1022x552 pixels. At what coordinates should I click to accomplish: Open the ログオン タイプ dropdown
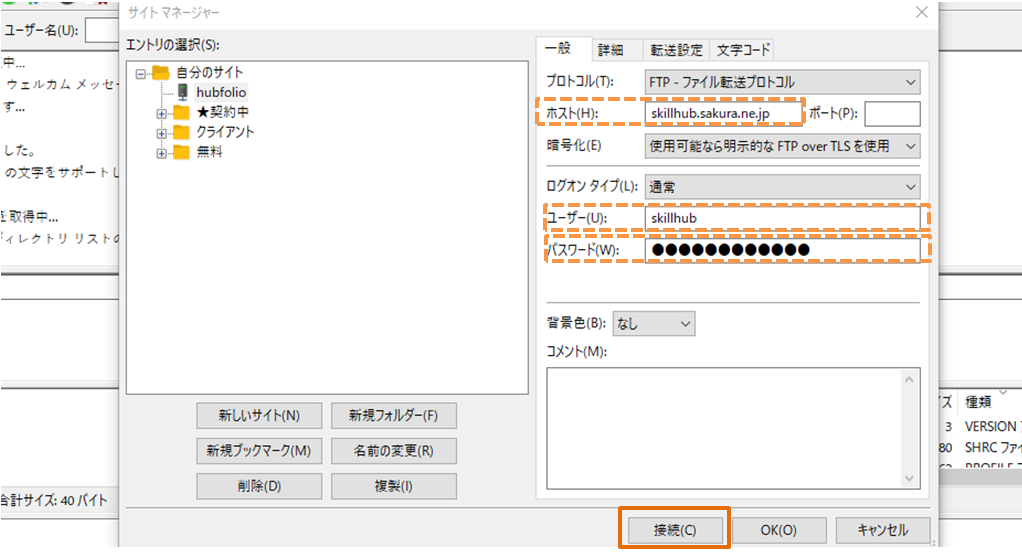tap(782, 187)
